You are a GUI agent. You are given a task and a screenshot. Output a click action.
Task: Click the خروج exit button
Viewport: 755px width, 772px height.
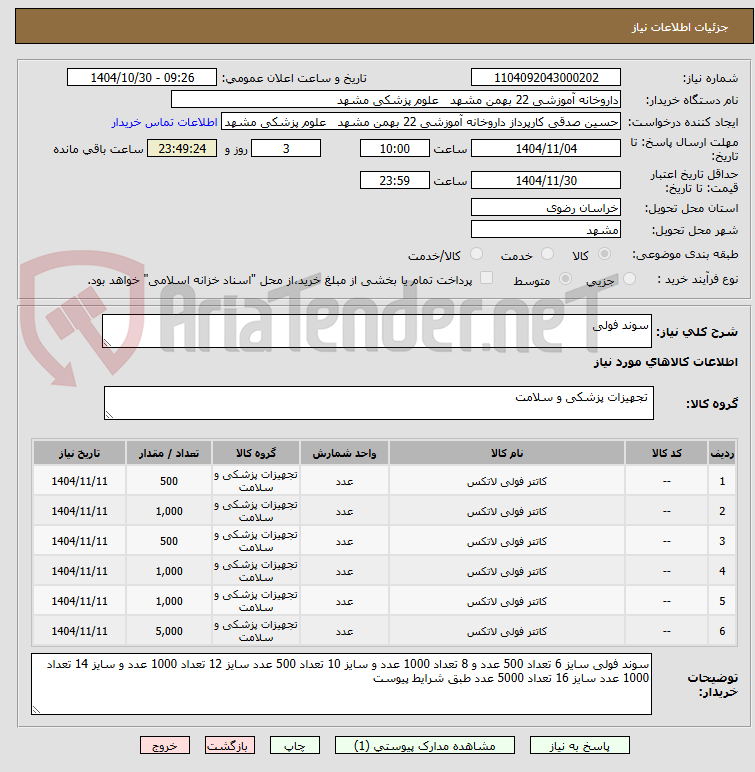tap(164, 746)
